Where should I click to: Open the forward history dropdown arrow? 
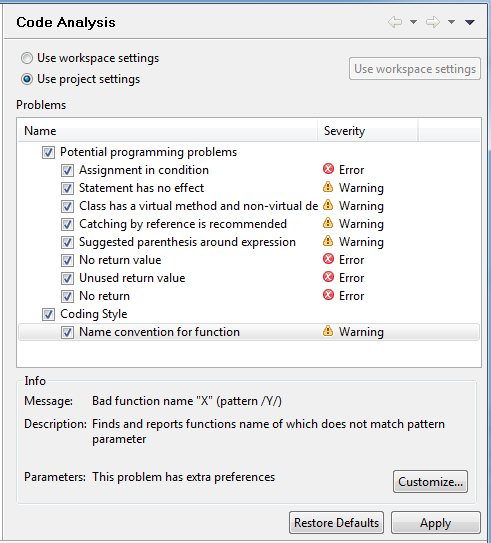(451, 22)
